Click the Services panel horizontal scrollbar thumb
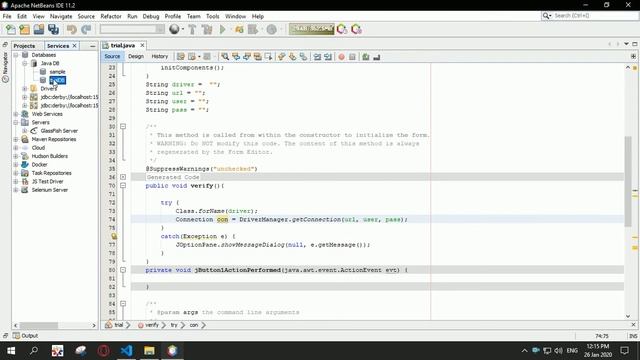 39,325
